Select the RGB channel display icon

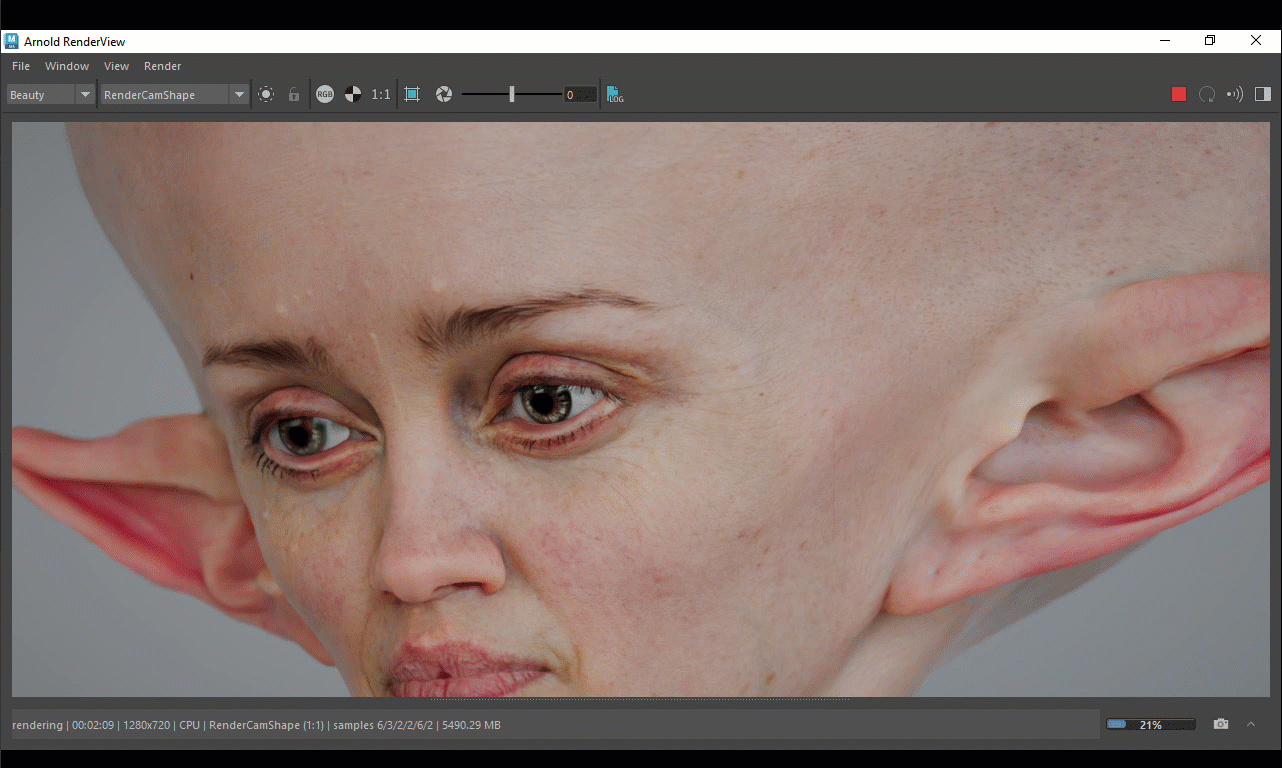pos(325,94)
